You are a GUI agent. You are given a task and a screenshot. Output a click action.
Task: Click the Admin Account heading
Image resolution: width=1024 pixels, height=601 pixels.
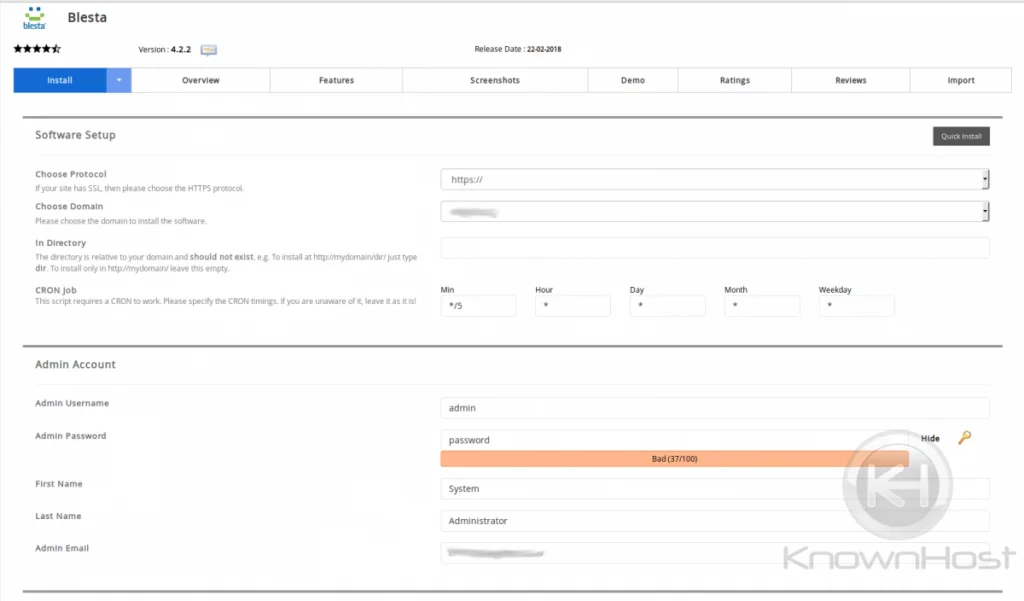(75, 365)
